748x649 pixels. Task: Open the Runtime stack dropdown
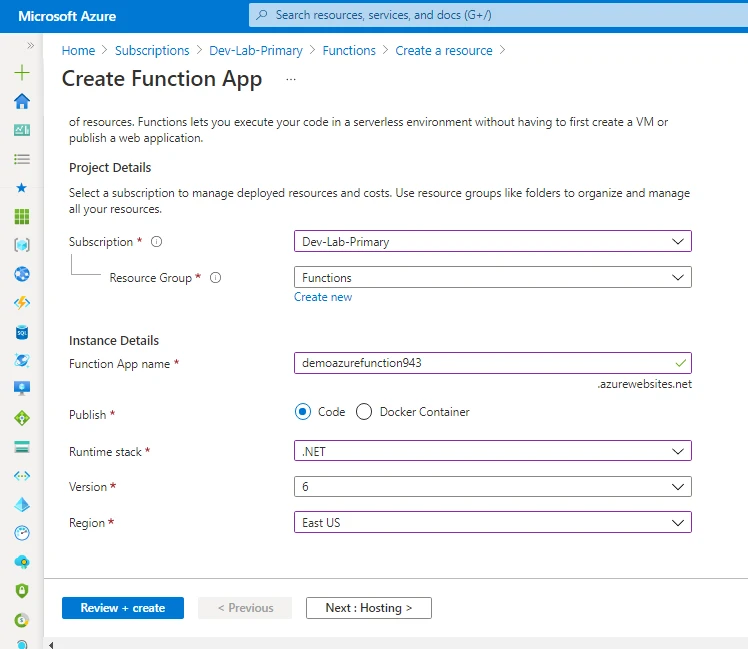493,451
